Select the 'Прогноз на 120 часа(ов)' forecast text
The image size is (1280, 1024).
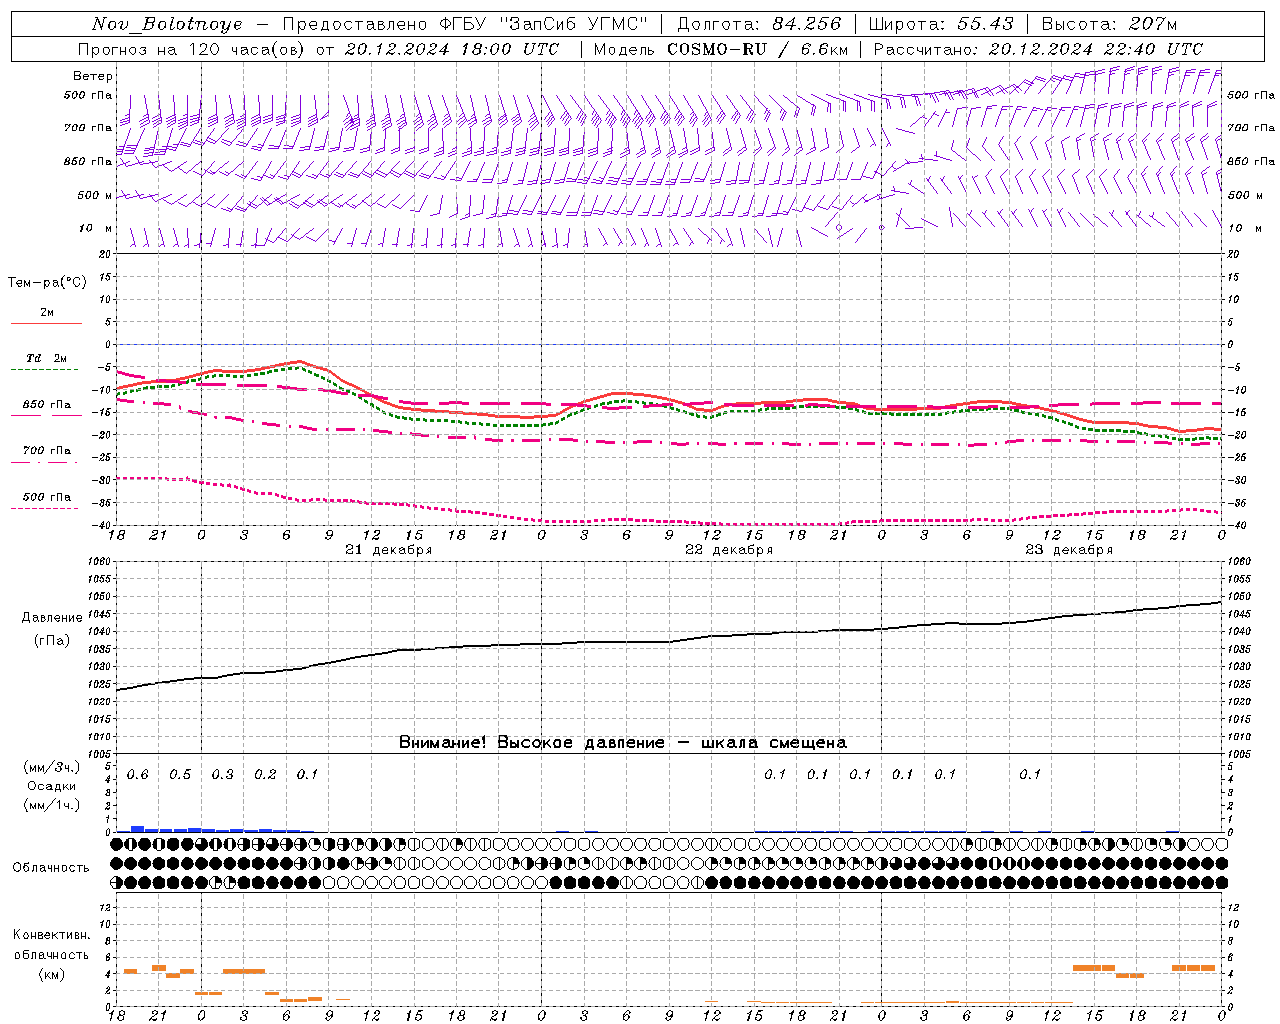pyautogui.click(x=192, y=49)
